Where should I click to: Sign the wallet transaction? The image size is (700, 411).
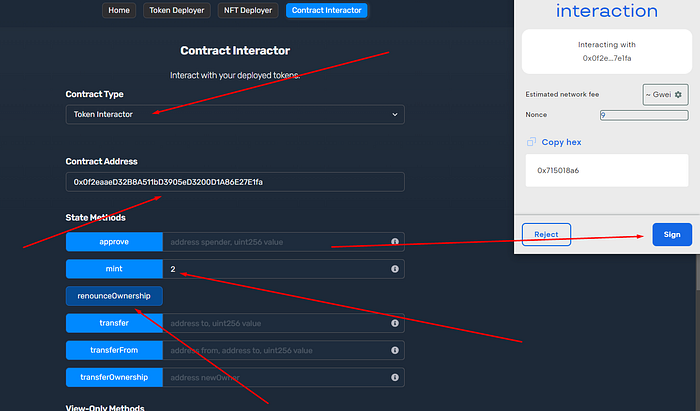coord(672,235)
